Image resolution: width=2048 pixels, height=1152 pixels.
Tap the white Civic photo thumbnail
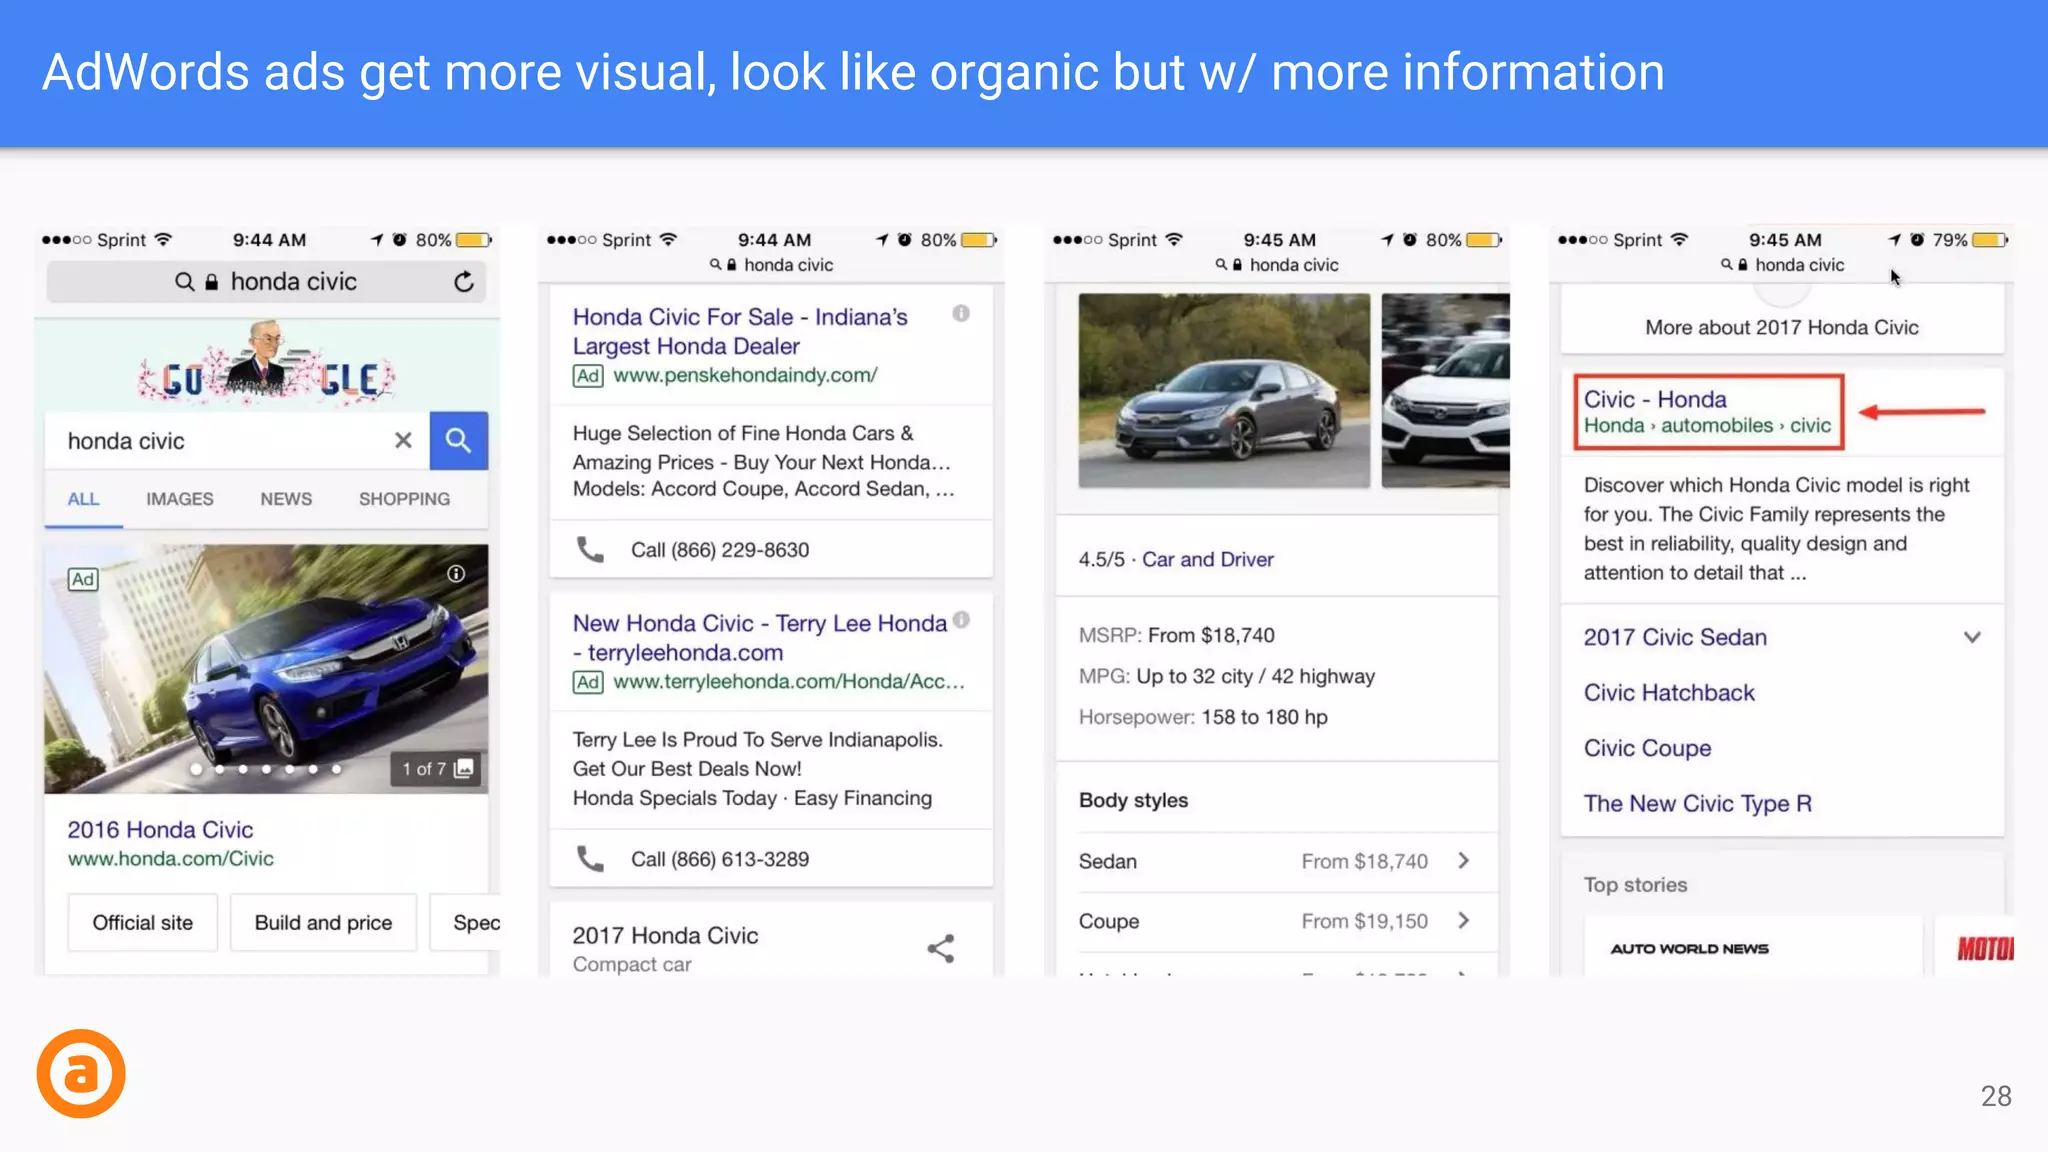(1446, 390)
